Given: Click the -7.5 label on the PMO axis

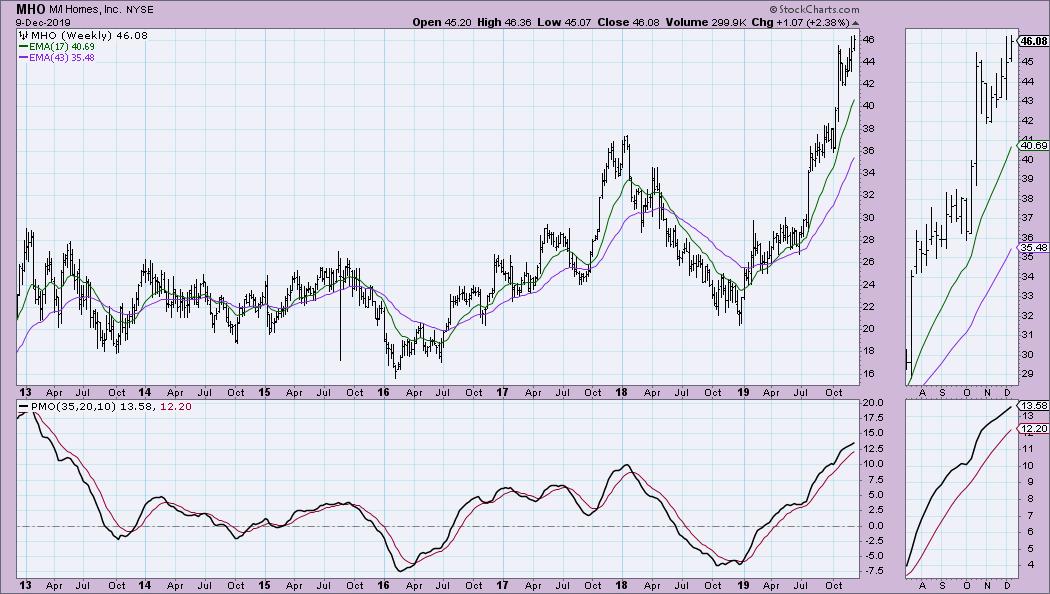Looking at the screenshot, I should [873, 571].
